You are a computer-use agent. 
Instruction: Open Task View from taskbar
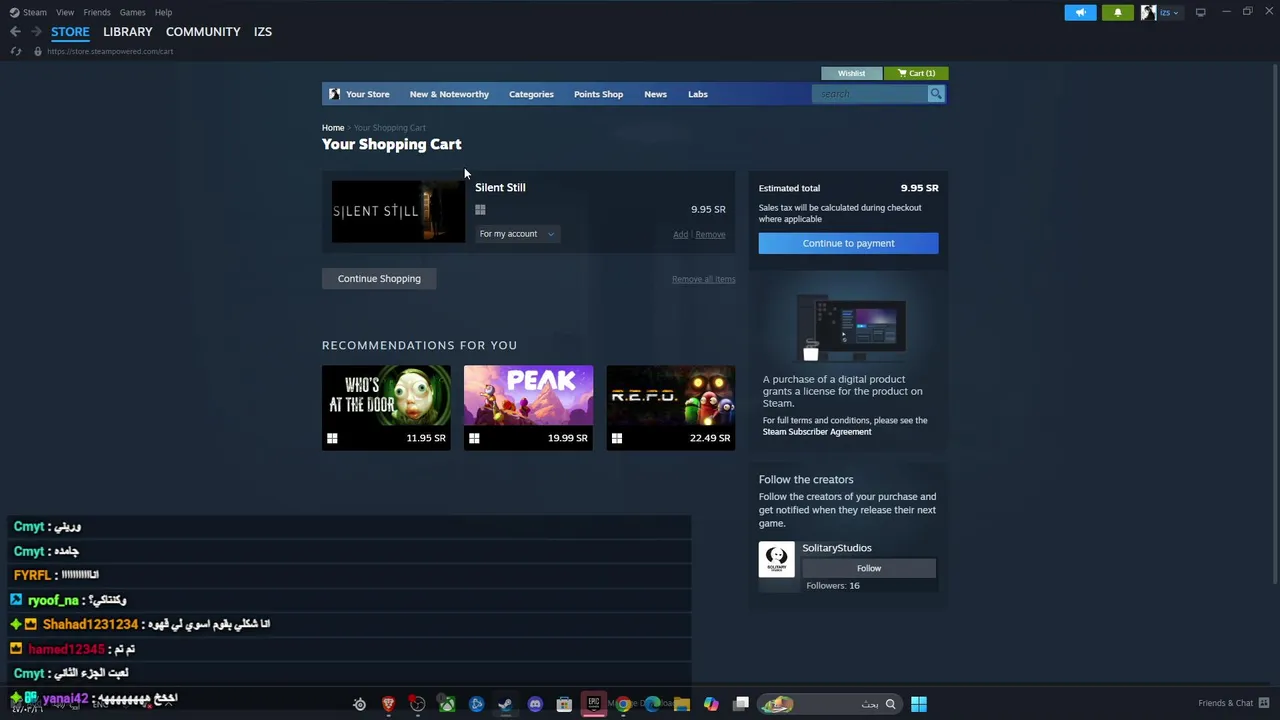click(741, 704)
